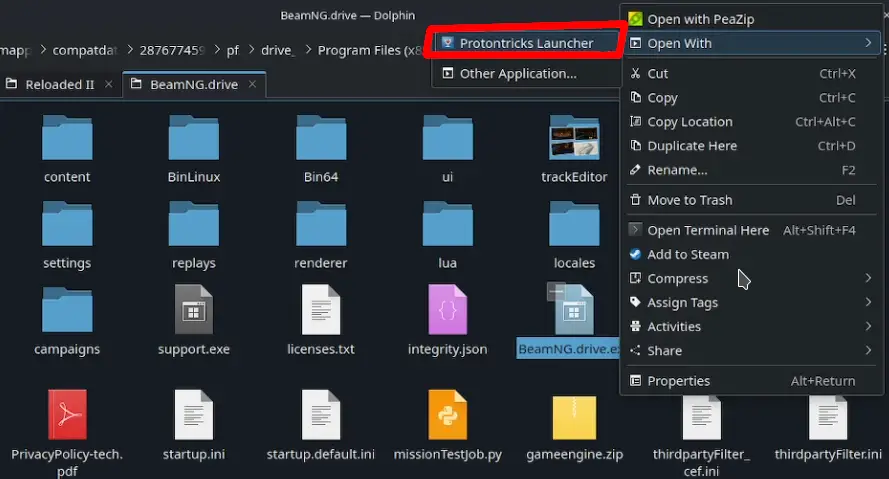Choose Open Terminal Here
The image size is (889, 479).
tap(754, 230)
